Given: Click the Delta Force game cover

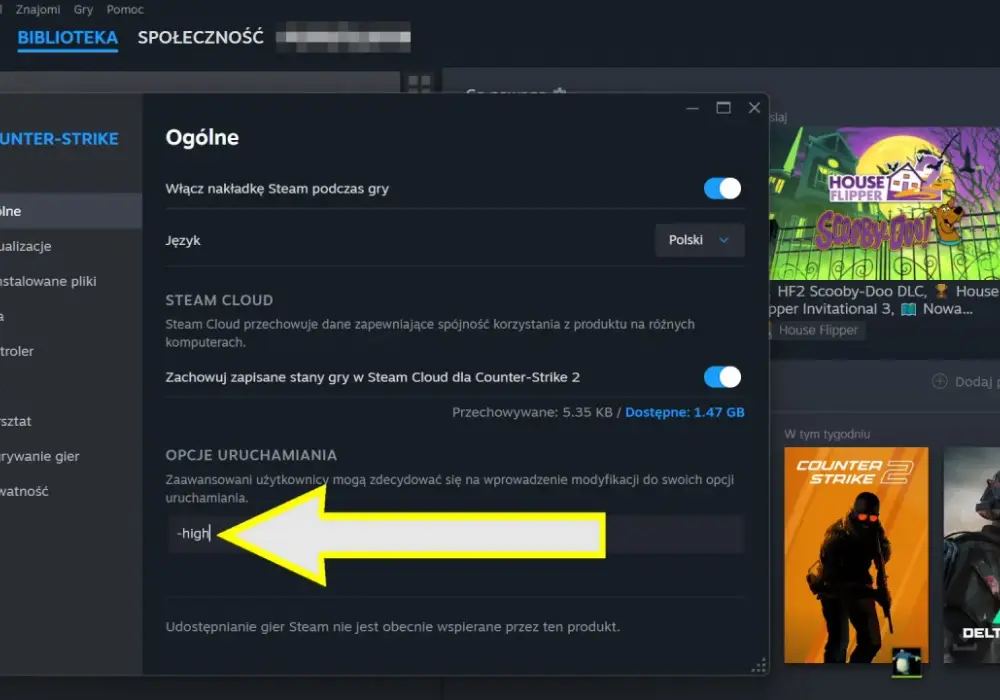Looking at the screenshot, I should pyautogui.click(x=972, y=555).
